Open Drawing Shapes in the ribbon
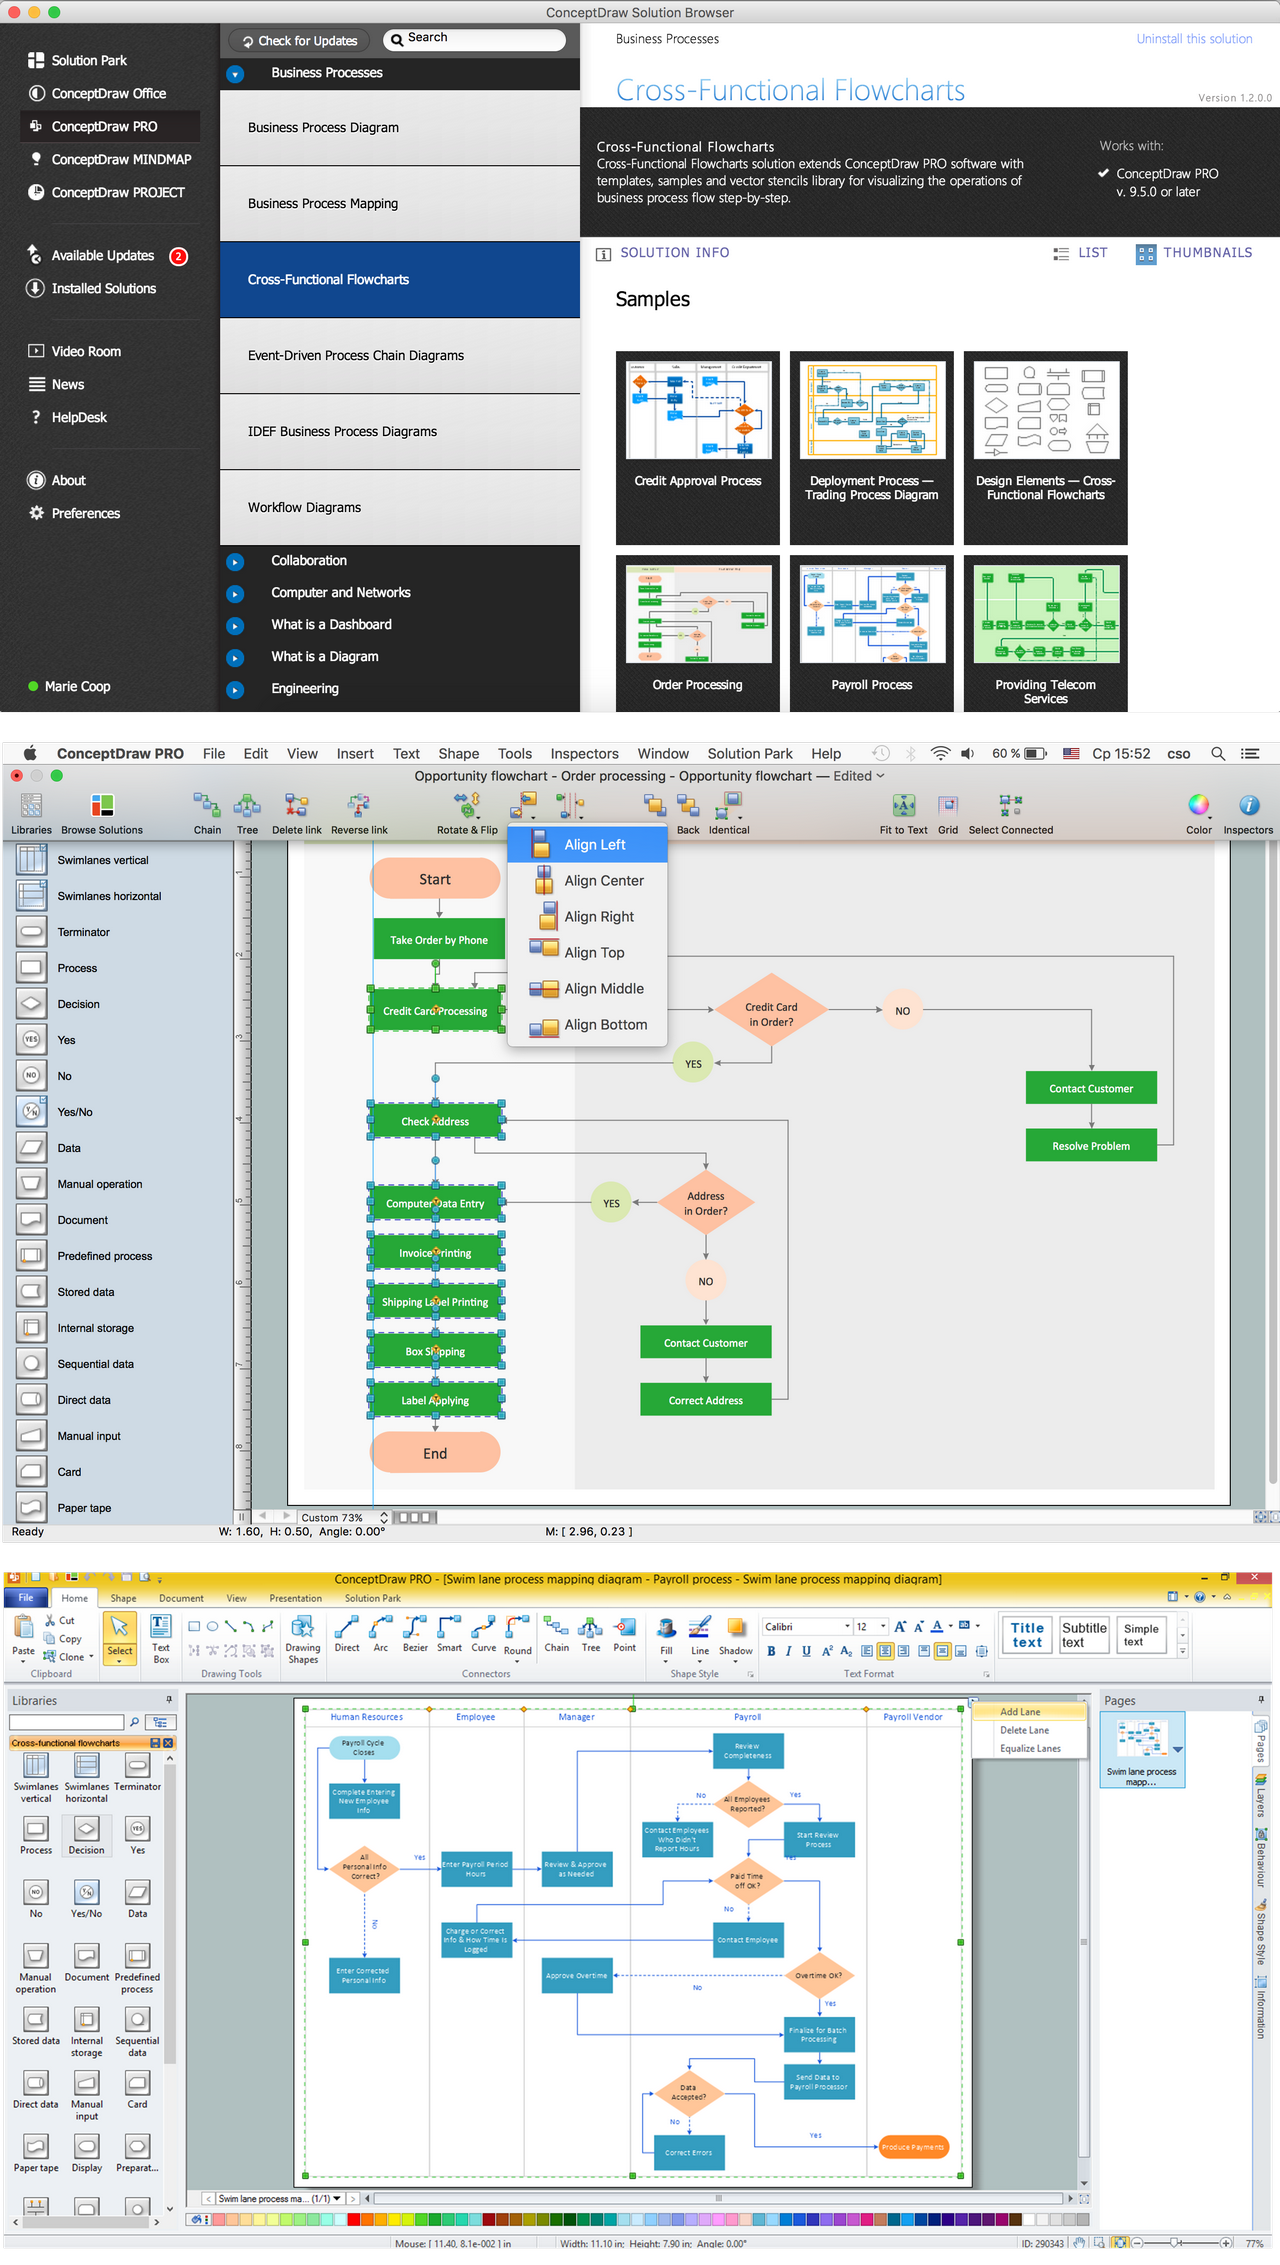 coord(303,1639)
